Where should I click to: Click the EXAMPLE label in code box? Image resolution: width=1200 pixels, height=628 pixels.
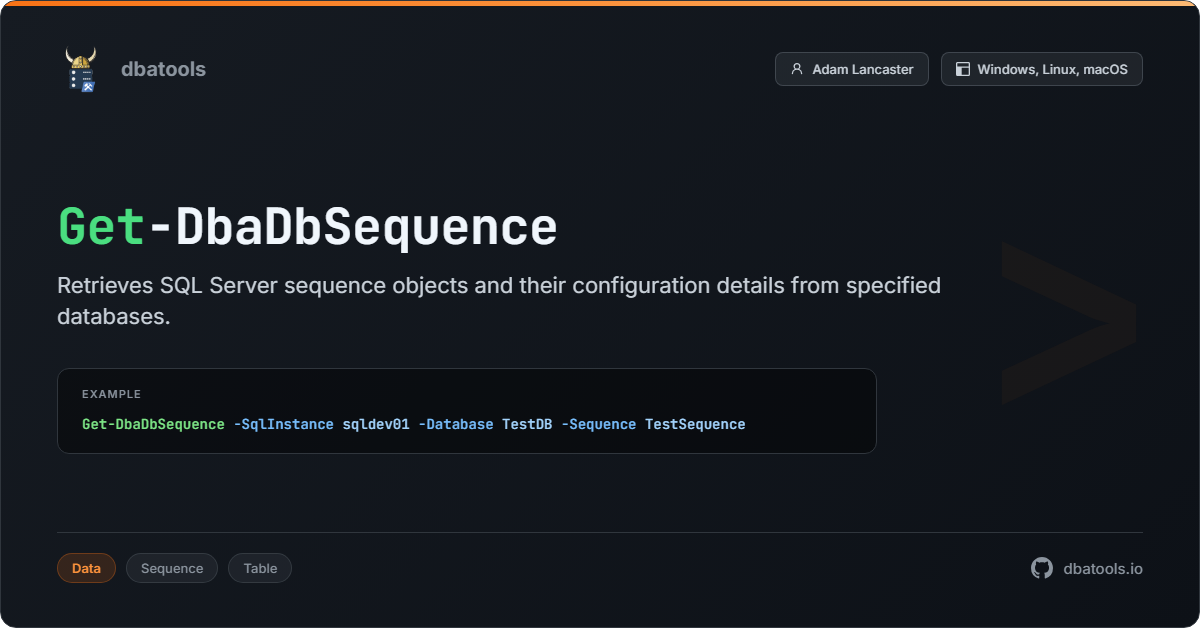coord(111,394)
